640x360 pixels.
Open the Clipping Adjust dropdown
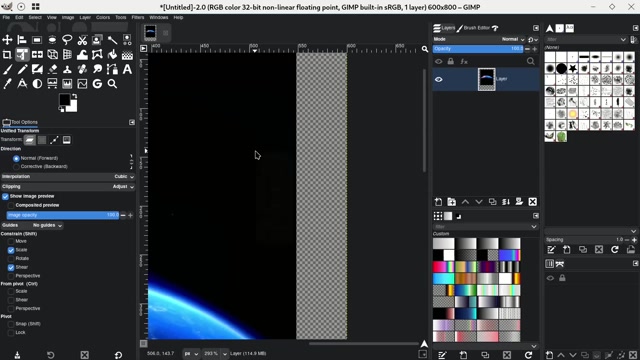68,187
